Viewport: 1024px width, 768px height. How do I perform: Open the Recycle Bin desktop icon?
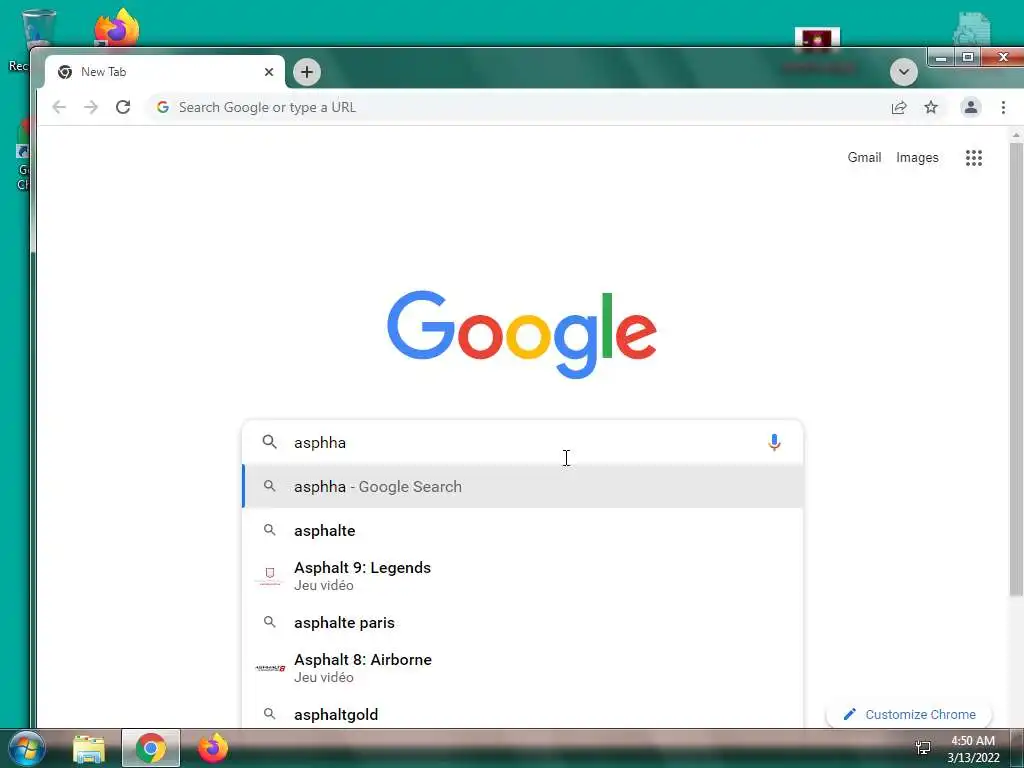coord(38,29)
